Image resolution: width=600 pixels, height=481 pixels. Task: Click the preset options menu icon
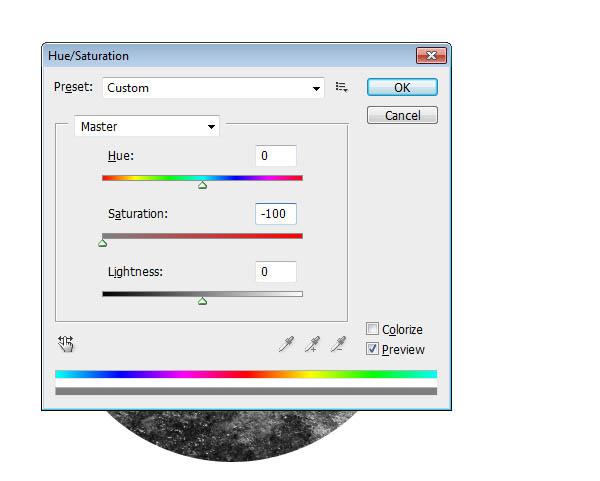(341, 88)
